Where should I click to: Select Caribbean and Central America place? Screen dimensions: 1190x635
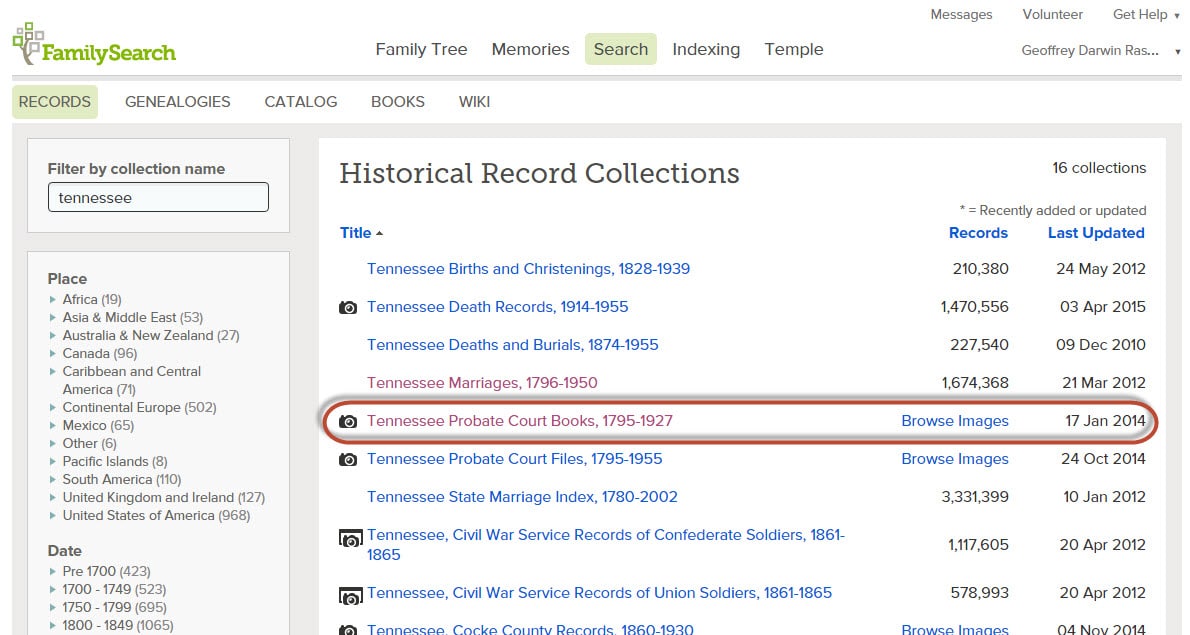(x=131, y=380)
